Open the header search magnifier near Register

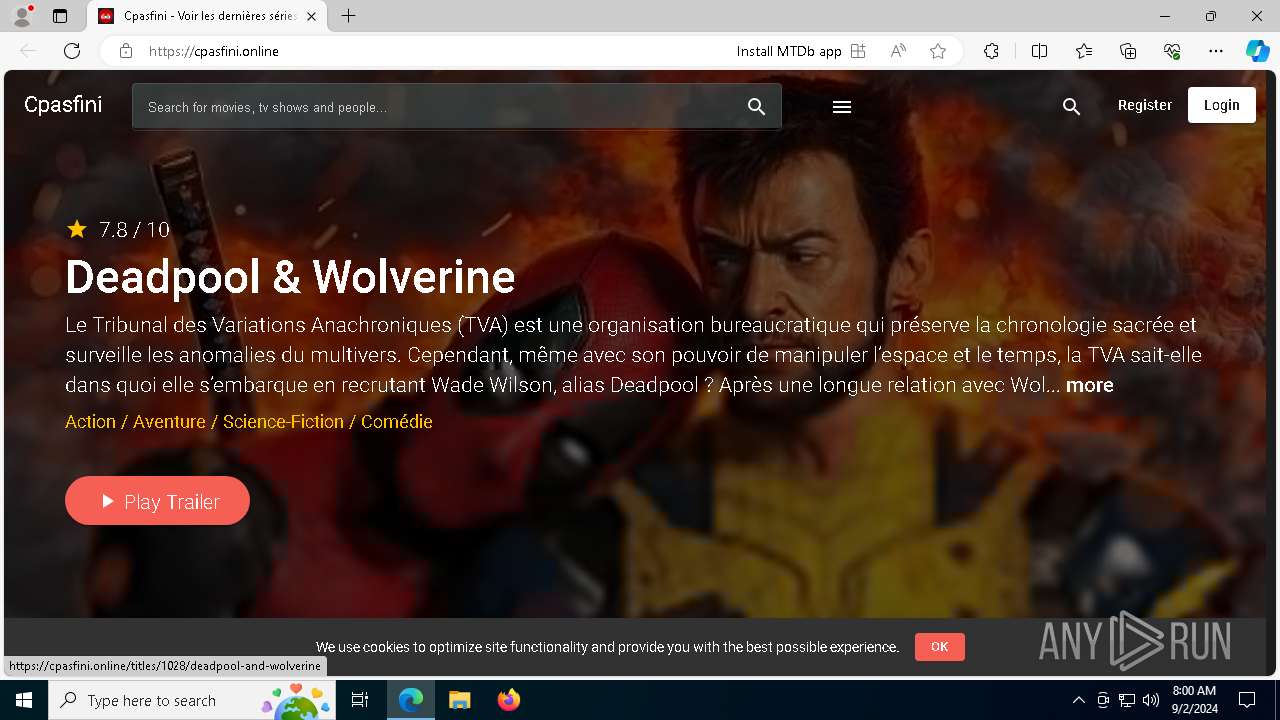click(1071, 107)
